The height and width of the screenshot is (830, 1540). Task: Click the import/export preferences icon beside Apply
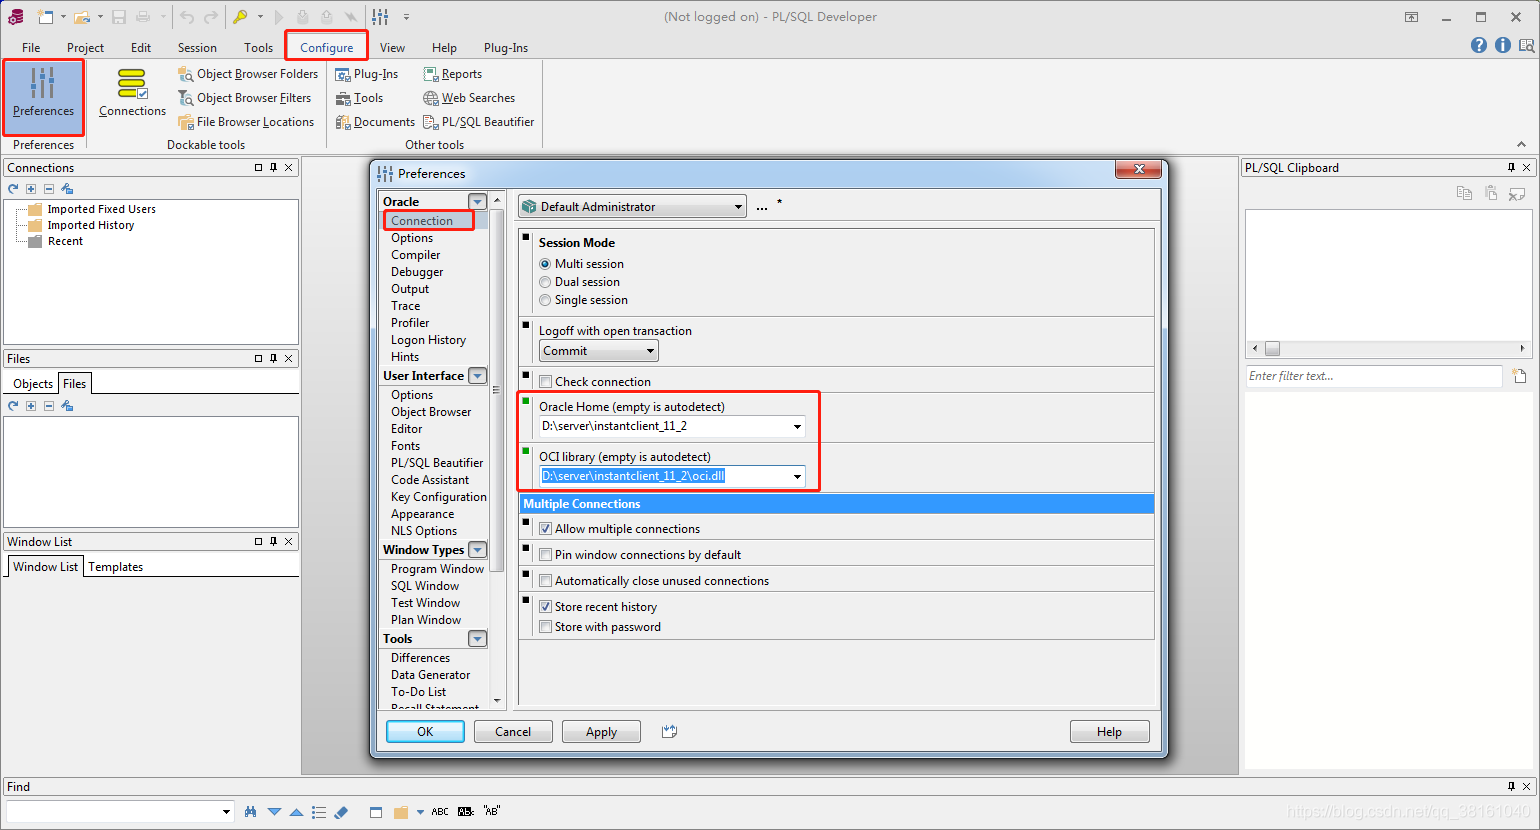(670, 732)
